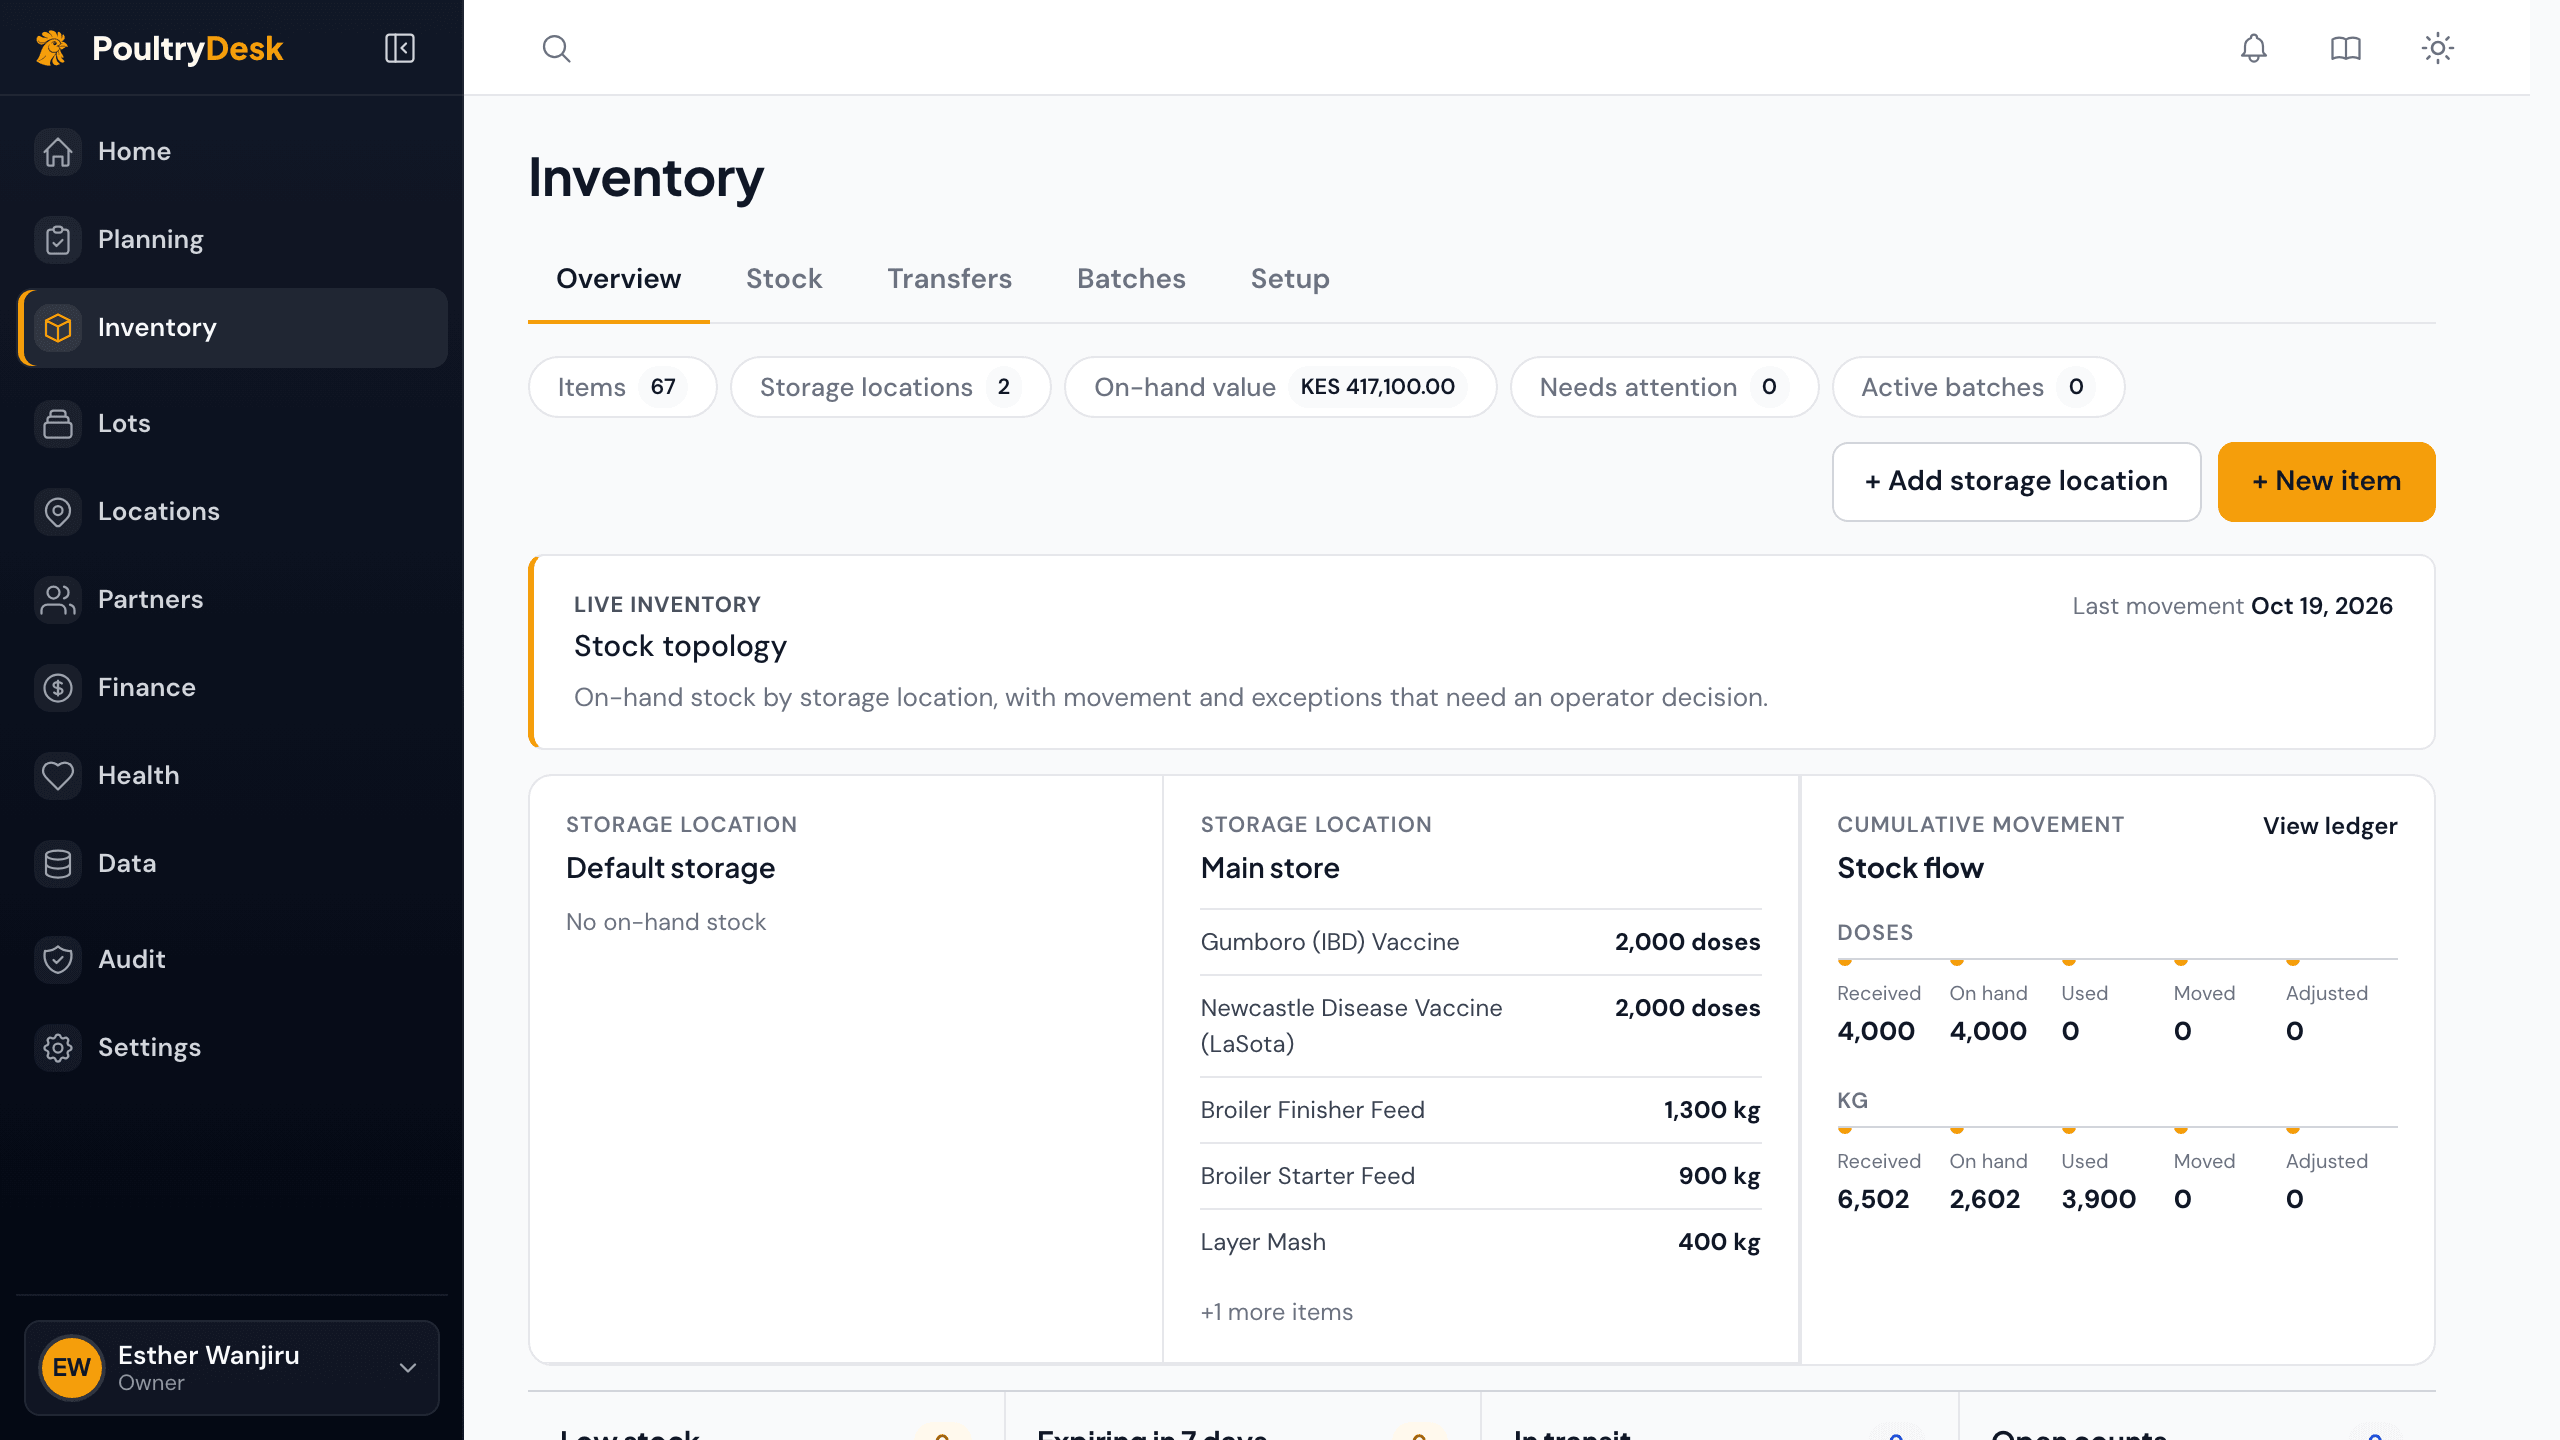This screenshot has height=1440, width=2560.
Task: Click On-hand value KES 417,100.00 chip
Action: point(1280,387)
